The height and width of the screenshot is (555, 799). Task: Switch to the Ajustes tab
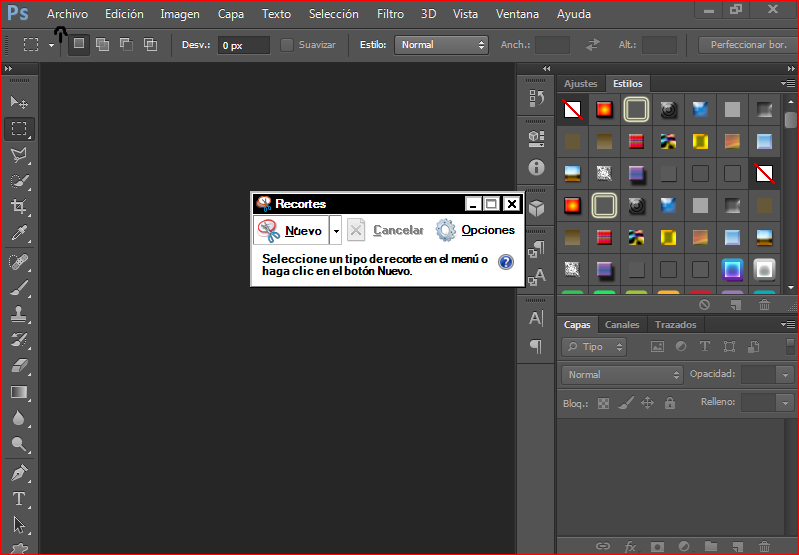[x=580, y=84]
